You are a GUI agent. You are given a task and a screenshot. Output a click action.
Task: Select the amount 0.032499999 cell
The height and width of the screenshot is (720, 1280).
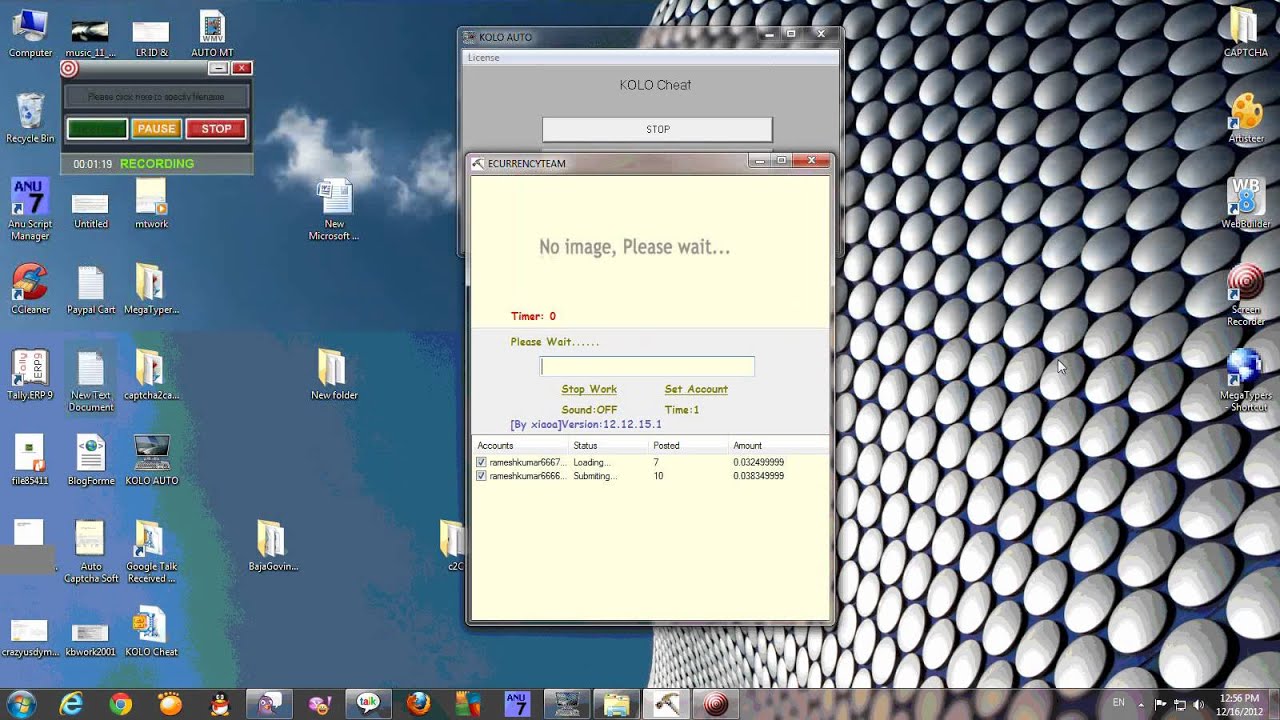(x=758, y=463)
